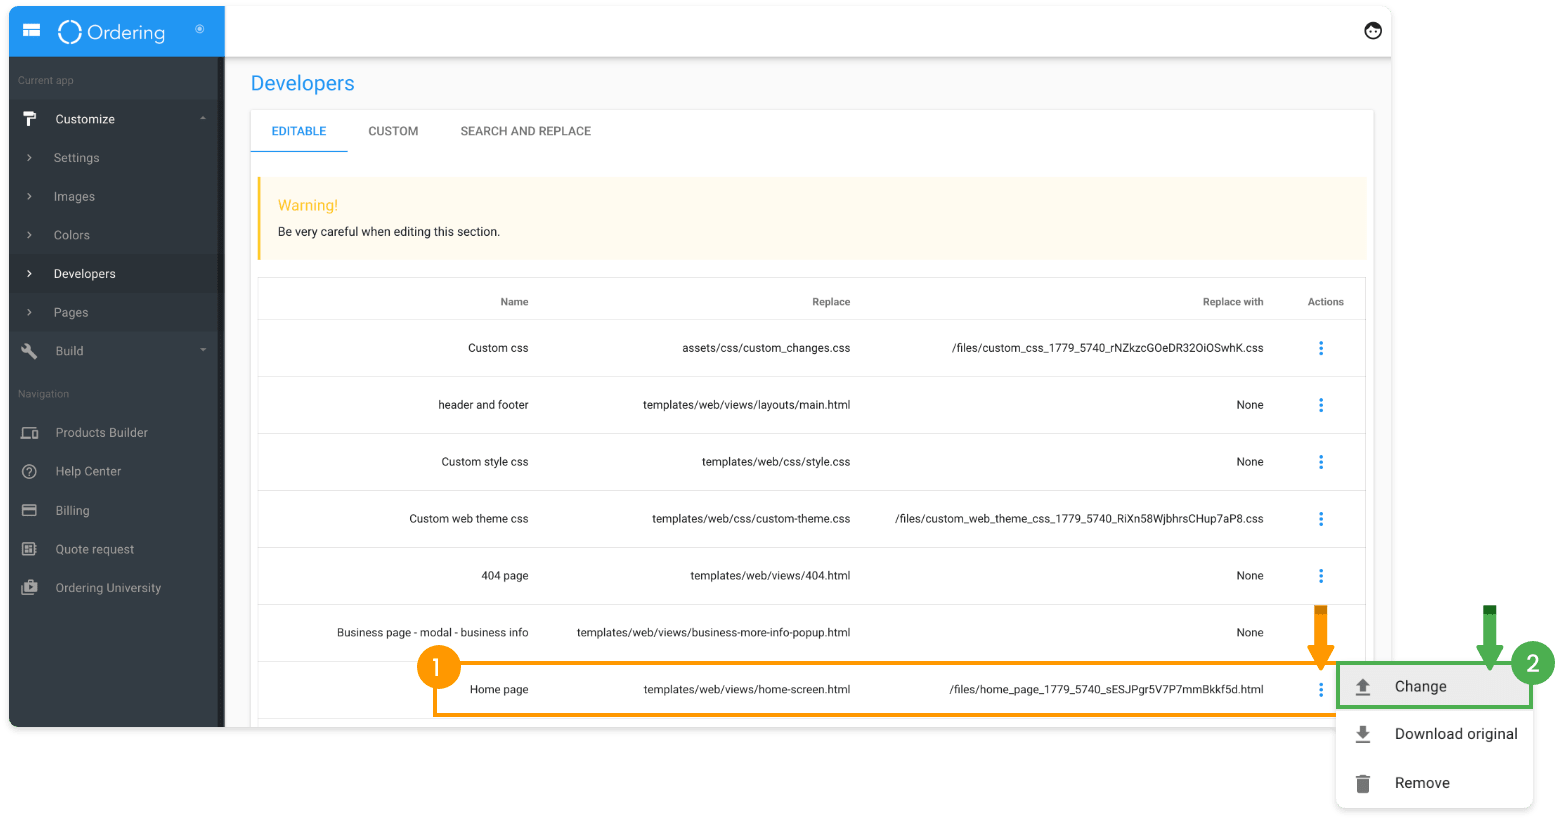Open actions menu for Custom style css row
The width and height of the screenshot is (1555, 820).
tap(1321, 462)
